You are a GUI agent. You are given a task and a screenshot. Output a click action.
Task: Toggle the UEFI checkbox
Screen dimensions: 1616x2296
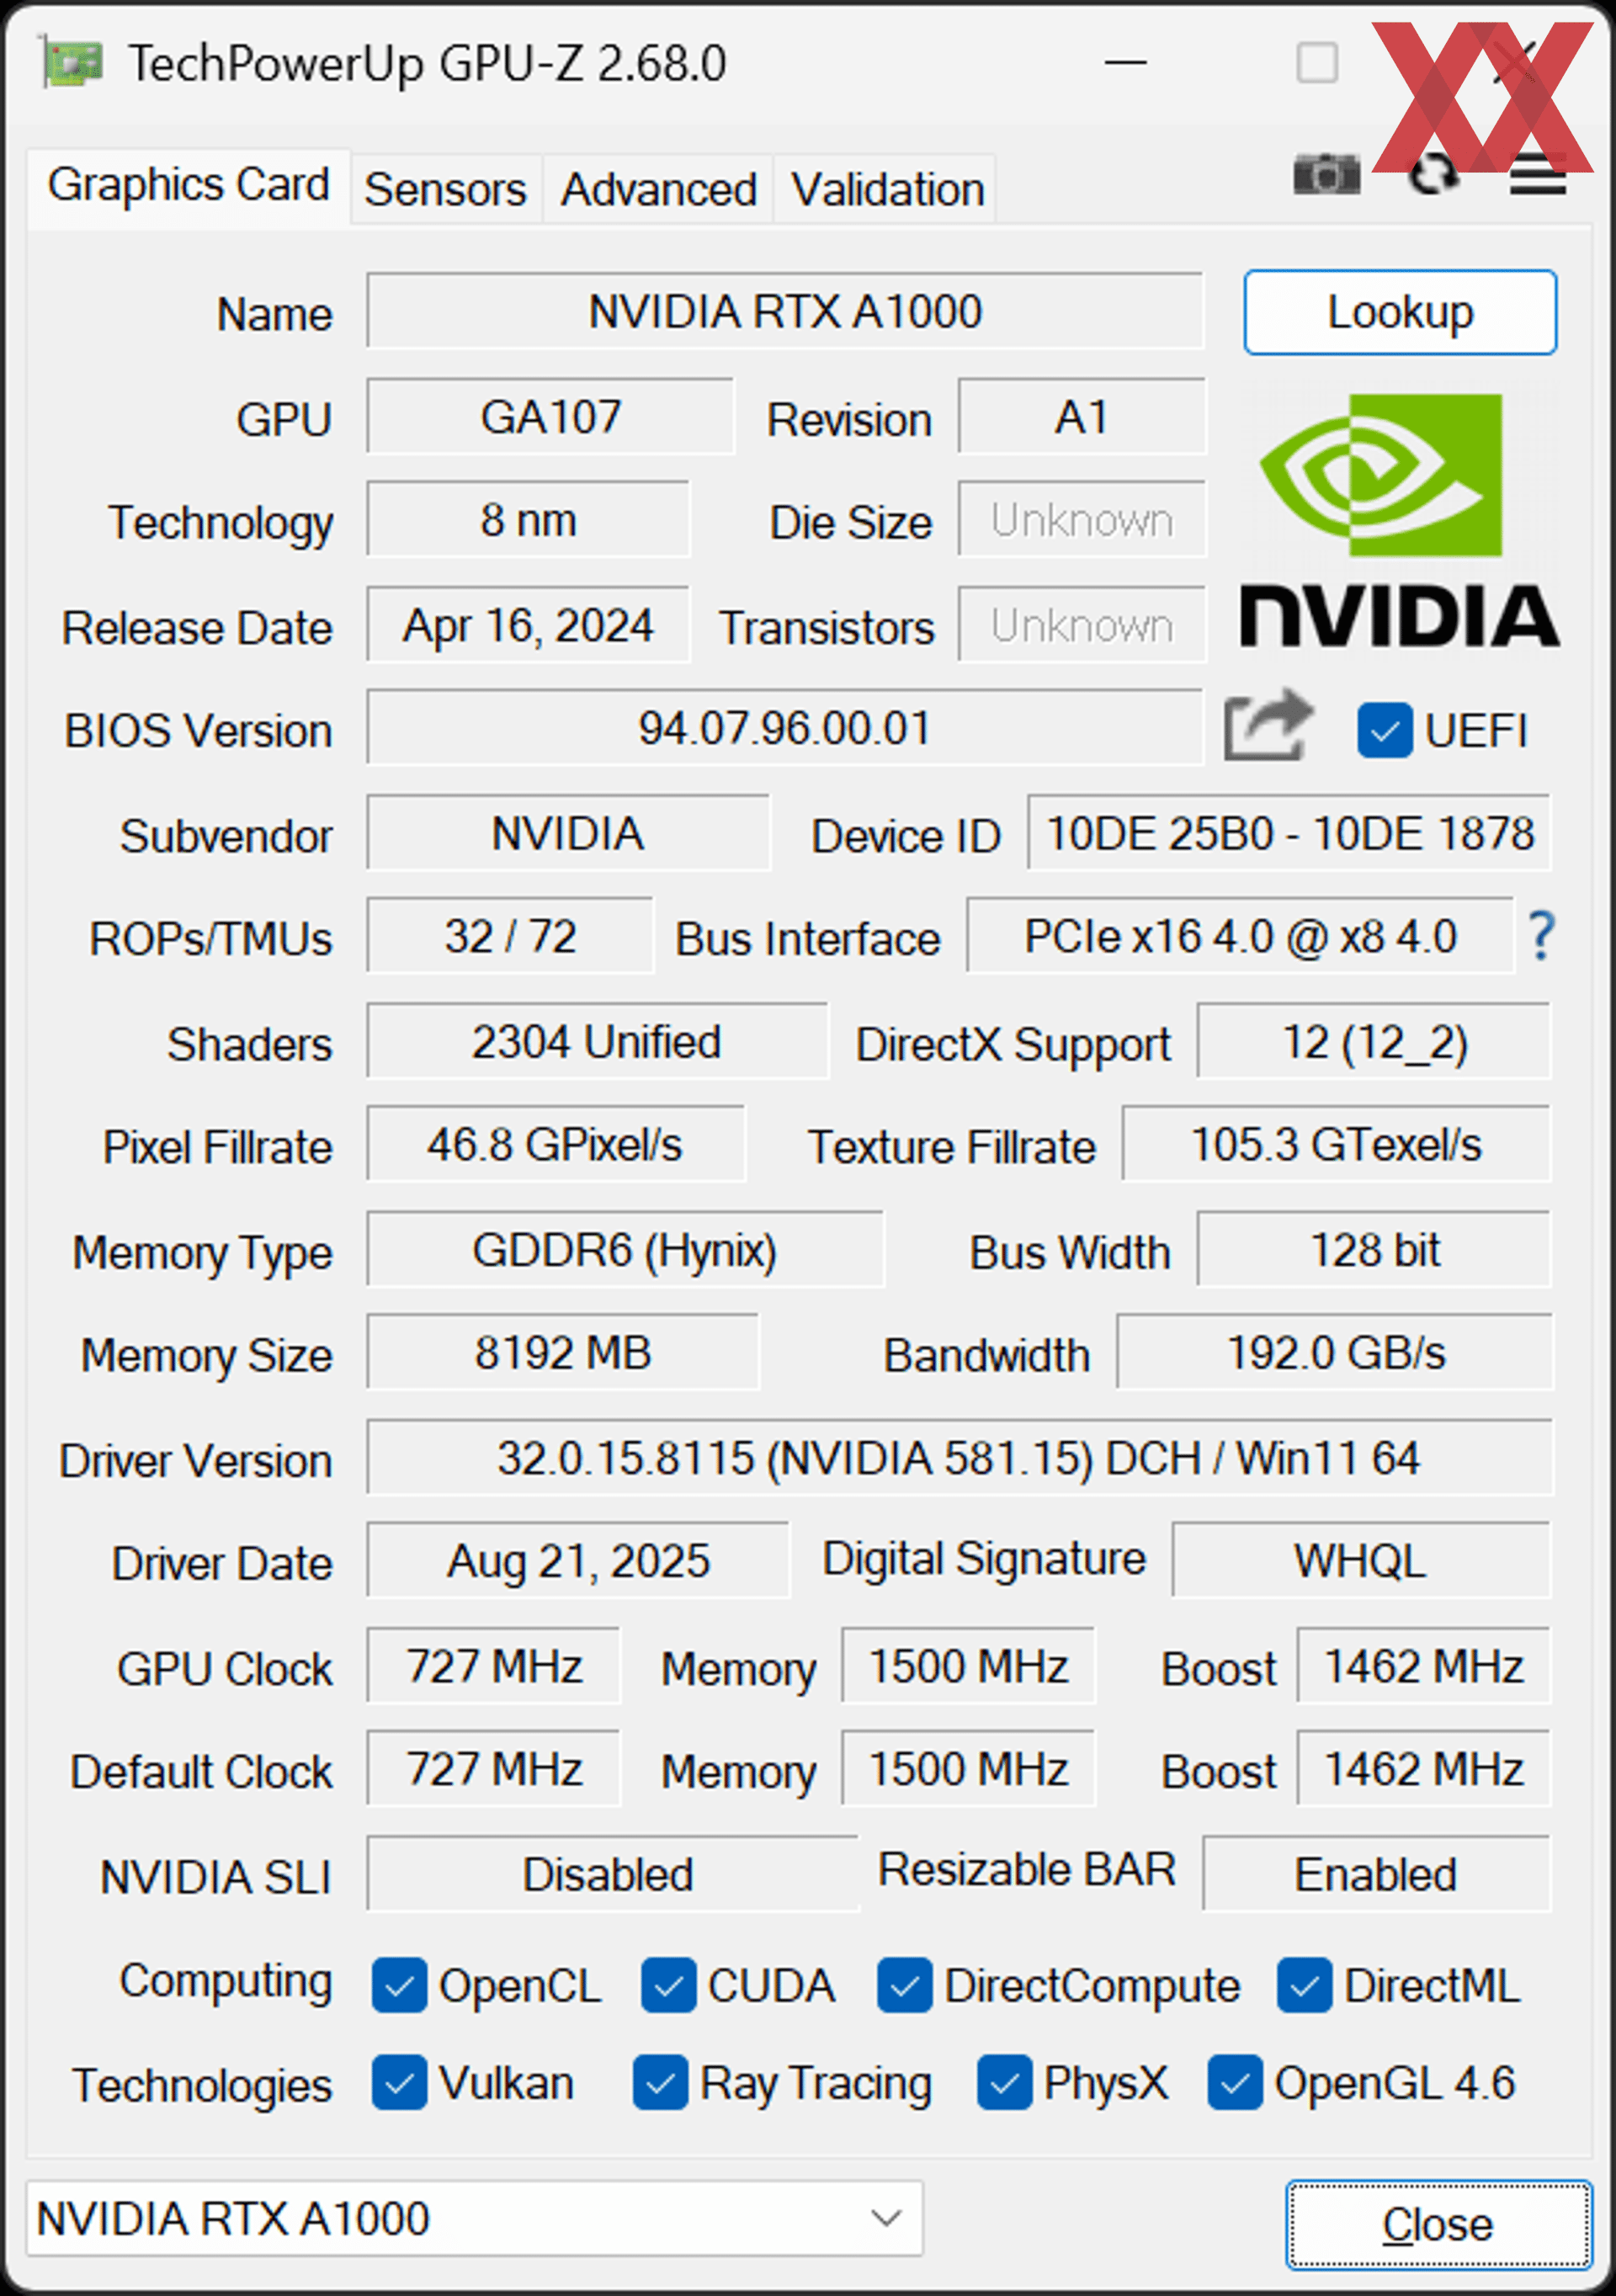pyautogui.click(x=1384, y=731)
